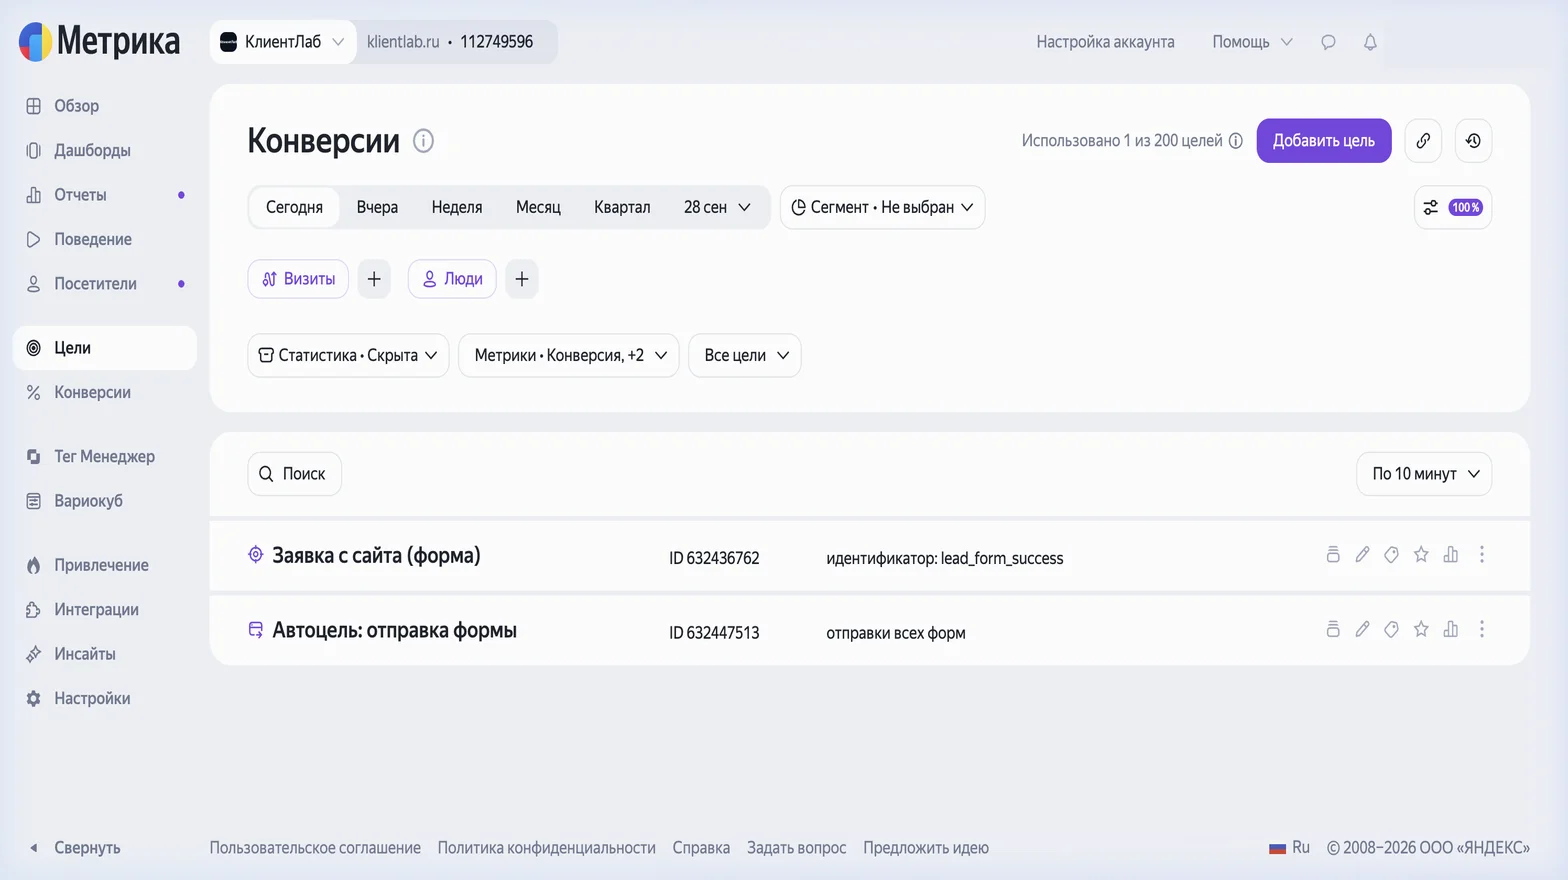Click tag icon for Заявка с сайта goal
This screenshot has height=880, width=1568.
[x=1391, y=555]
